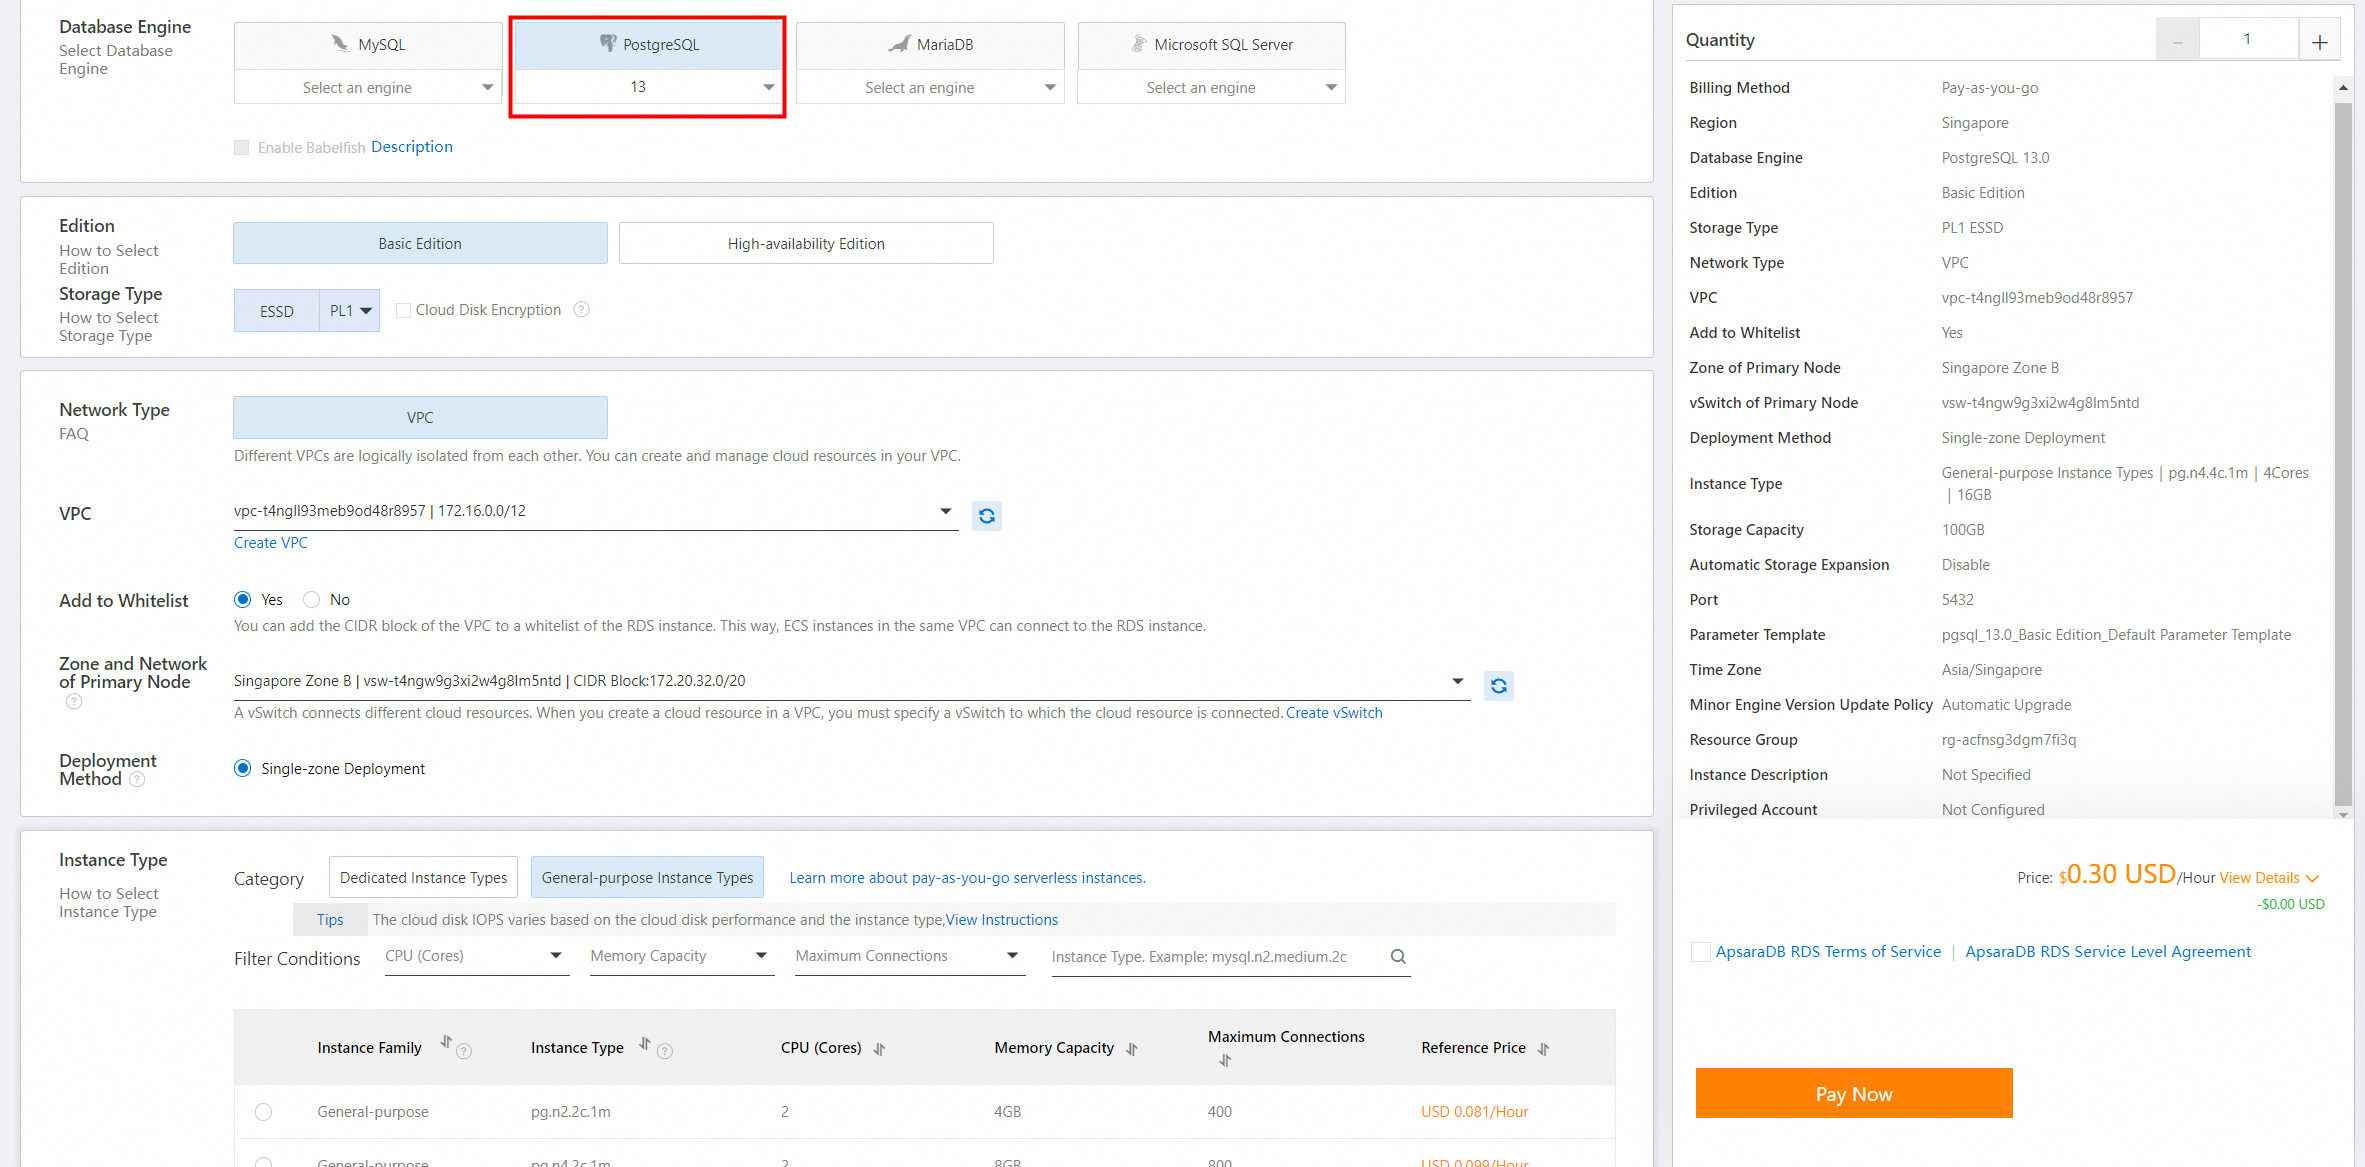Expand the PL1 performance level dropdown

(350, 311)
